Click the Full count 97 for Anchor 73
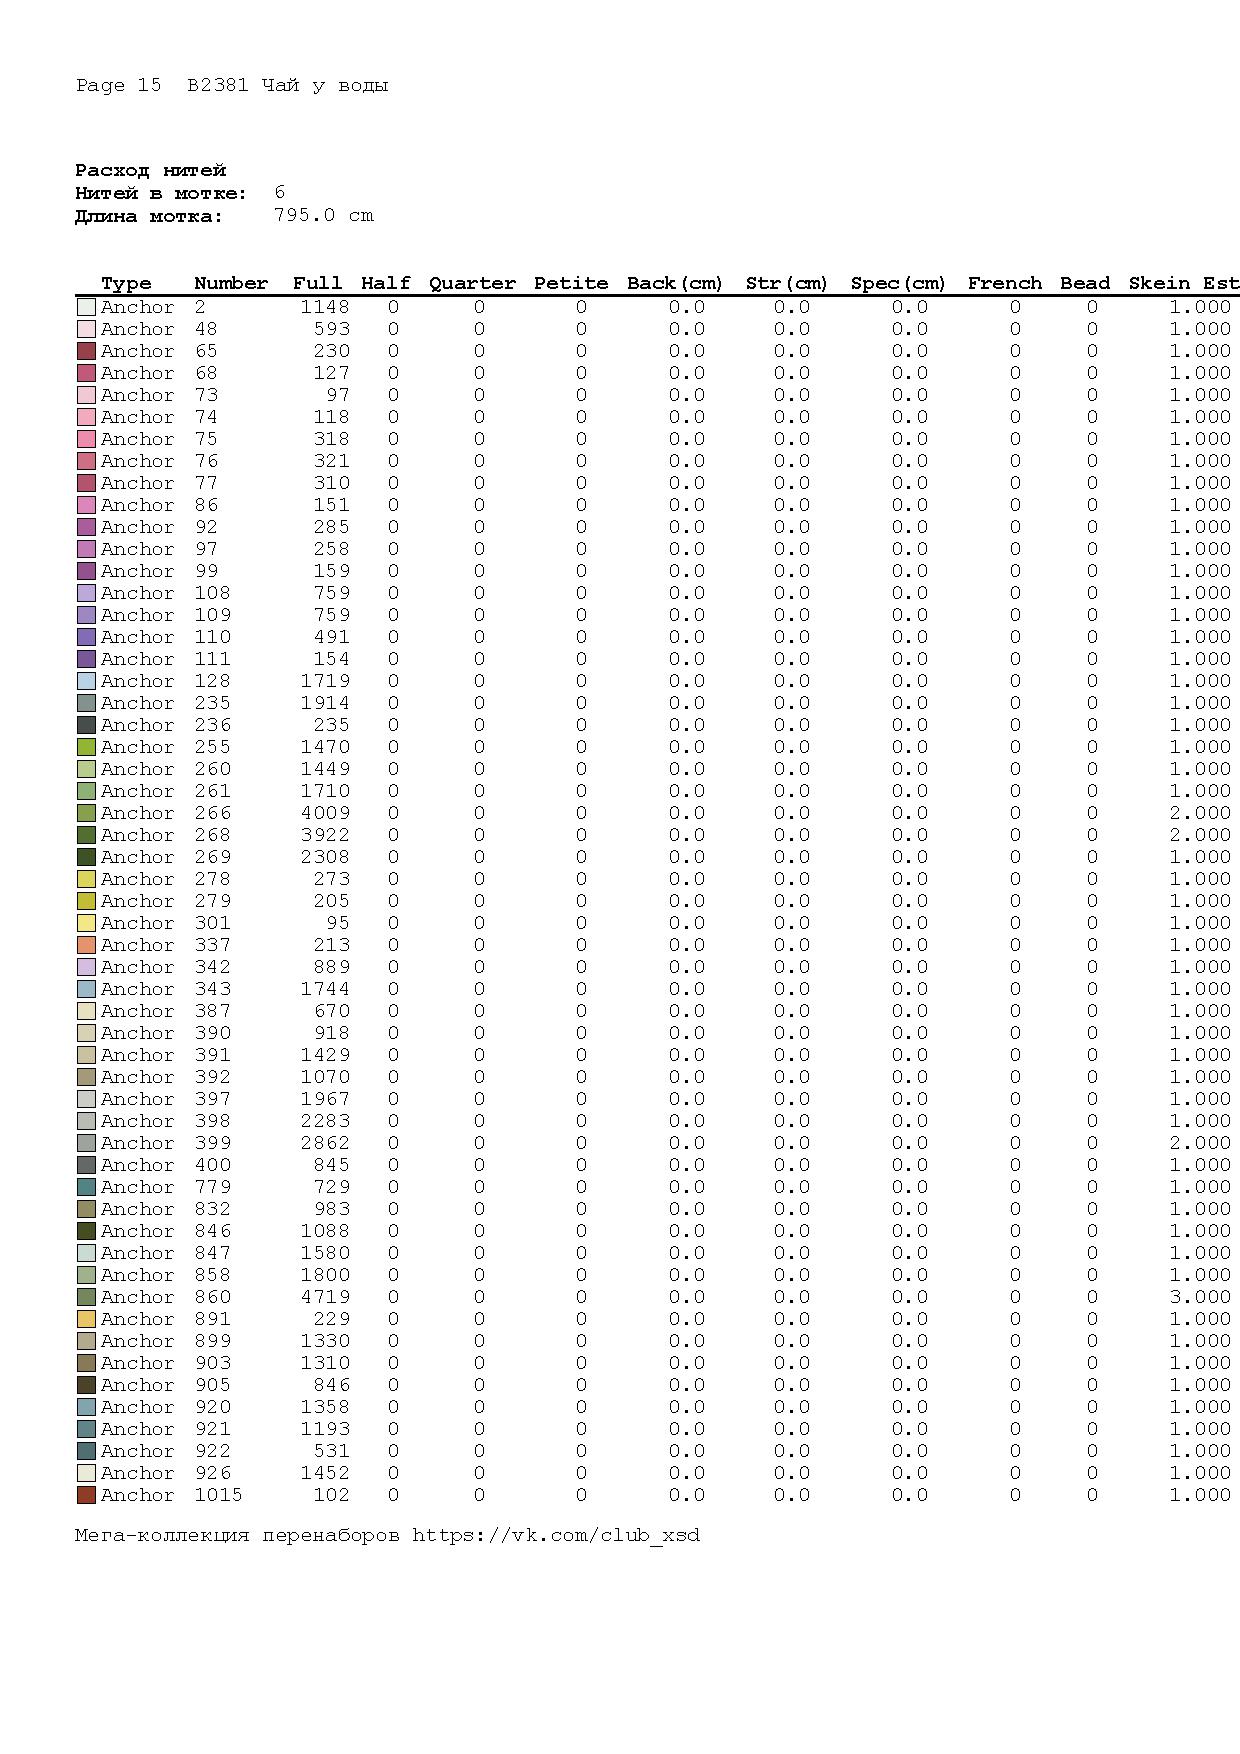Image resolution: width=1240 pixels, height=1754 pixels. 338,395
